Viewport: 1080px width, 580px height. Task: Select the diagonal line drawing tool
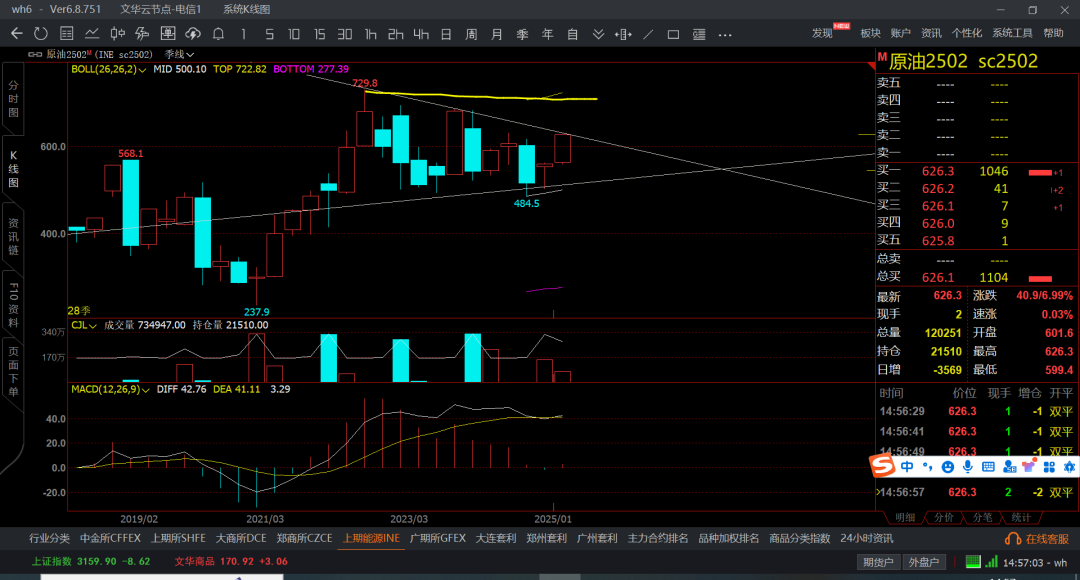pyautogui.click(x=648, y=34)
